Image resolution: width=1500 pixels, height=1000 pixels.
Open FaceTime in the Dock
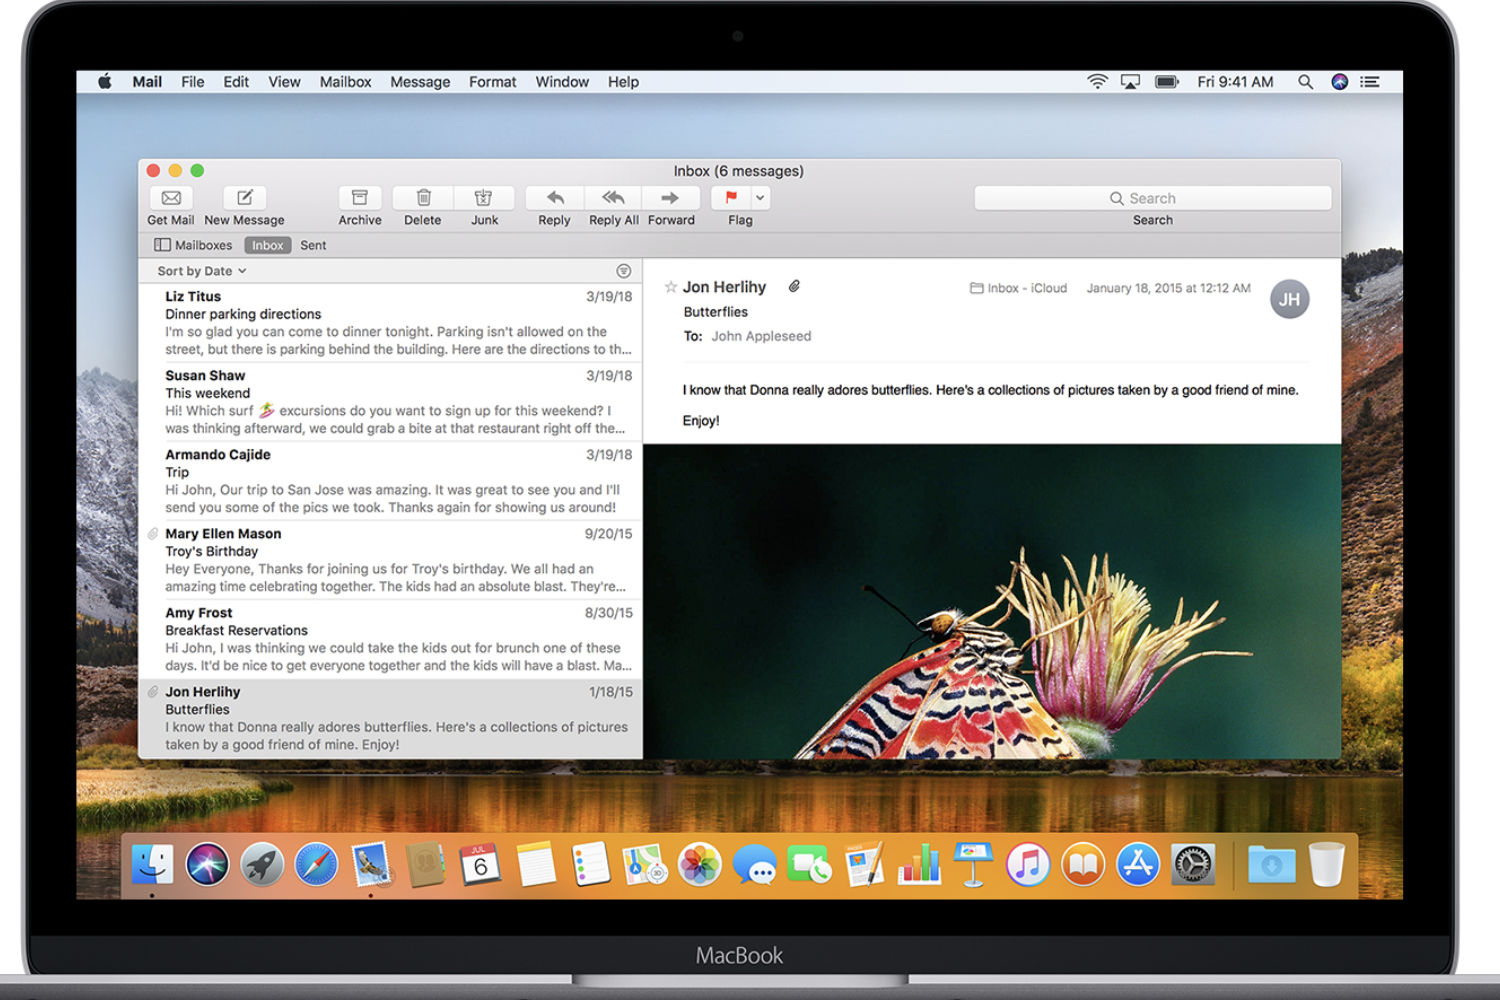809,864
